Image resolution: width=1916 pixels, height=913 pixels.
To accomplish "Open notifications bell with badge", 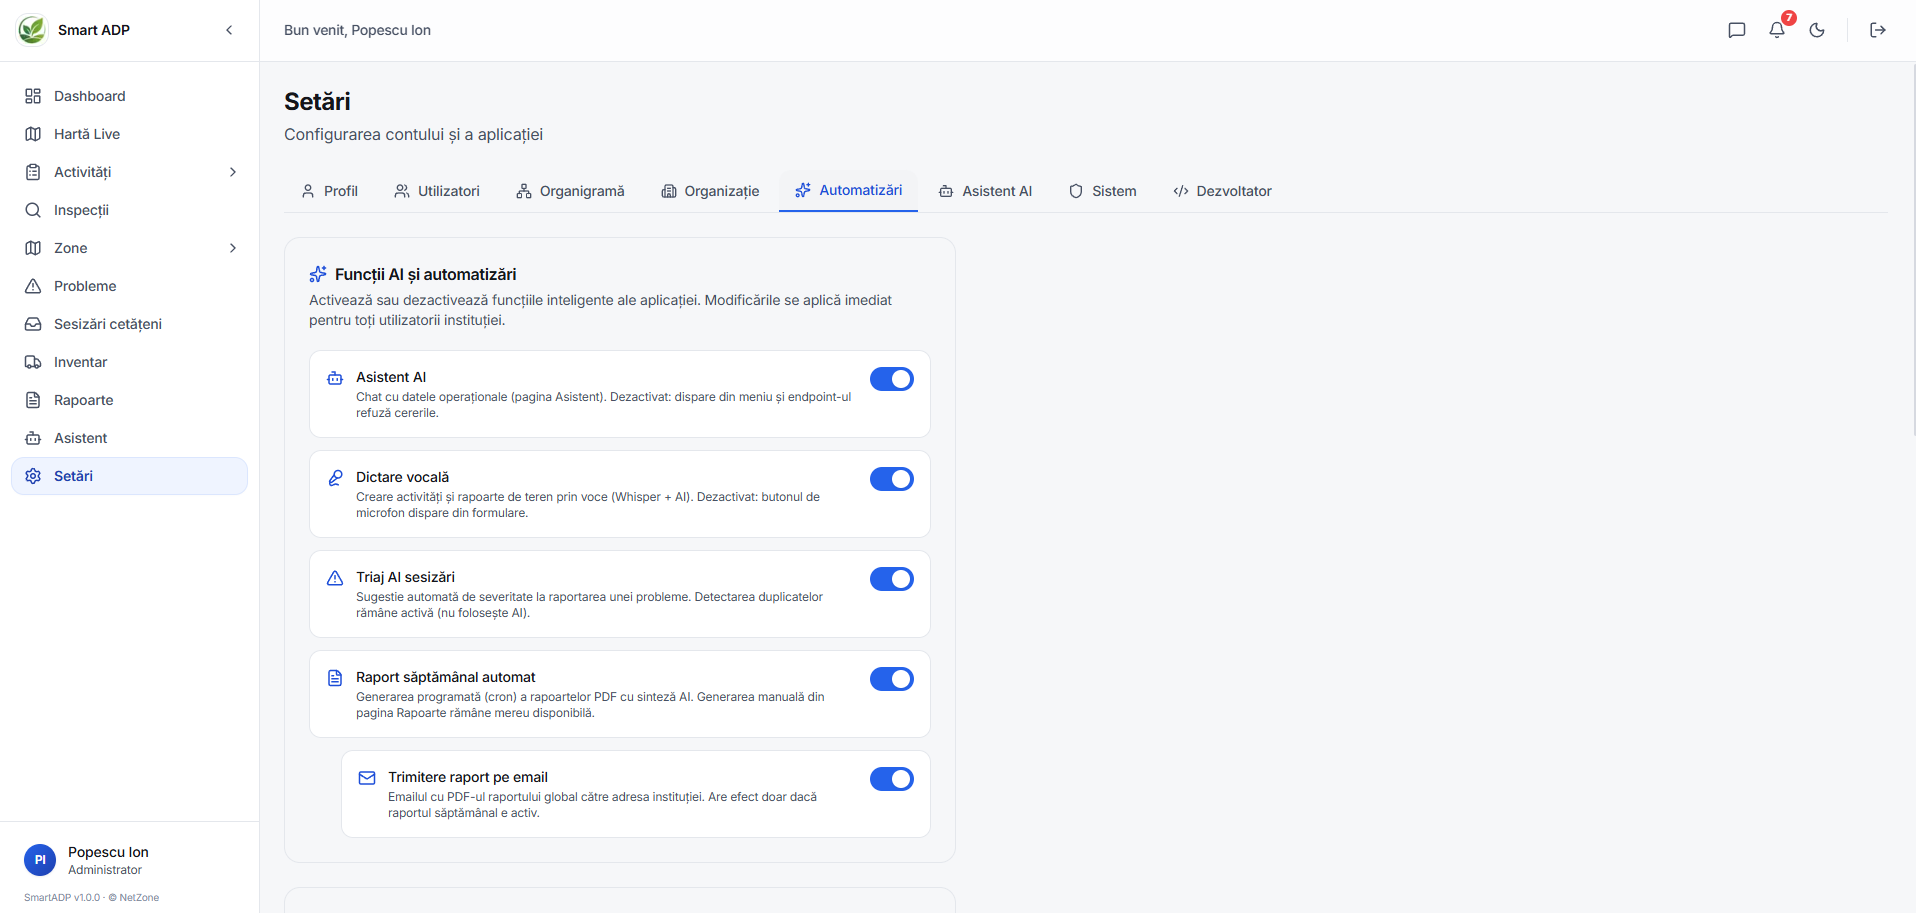I will click(1778, 29).
